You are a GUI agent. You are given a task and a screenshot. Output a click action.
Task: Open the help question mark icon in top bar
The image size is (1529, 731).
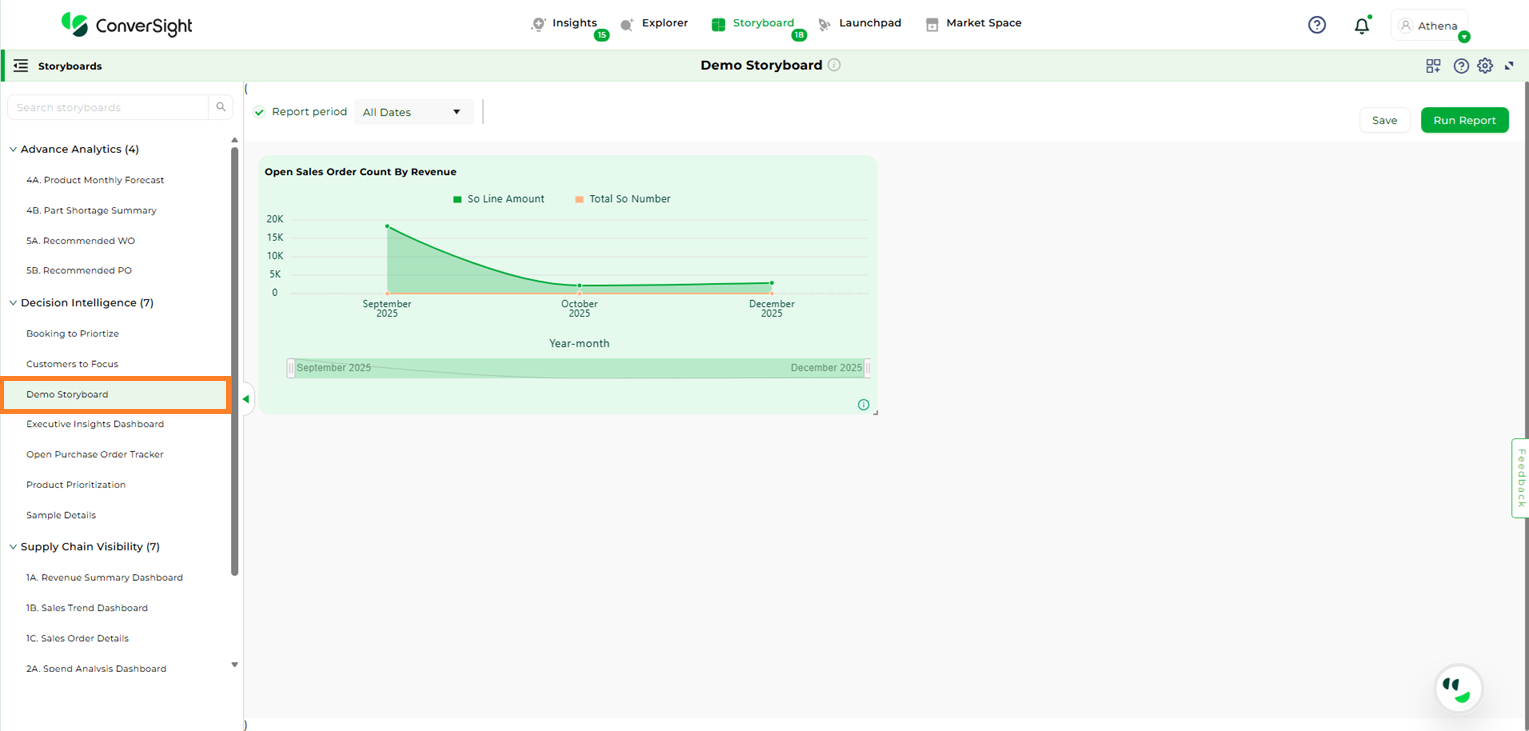pos(1317,25)
